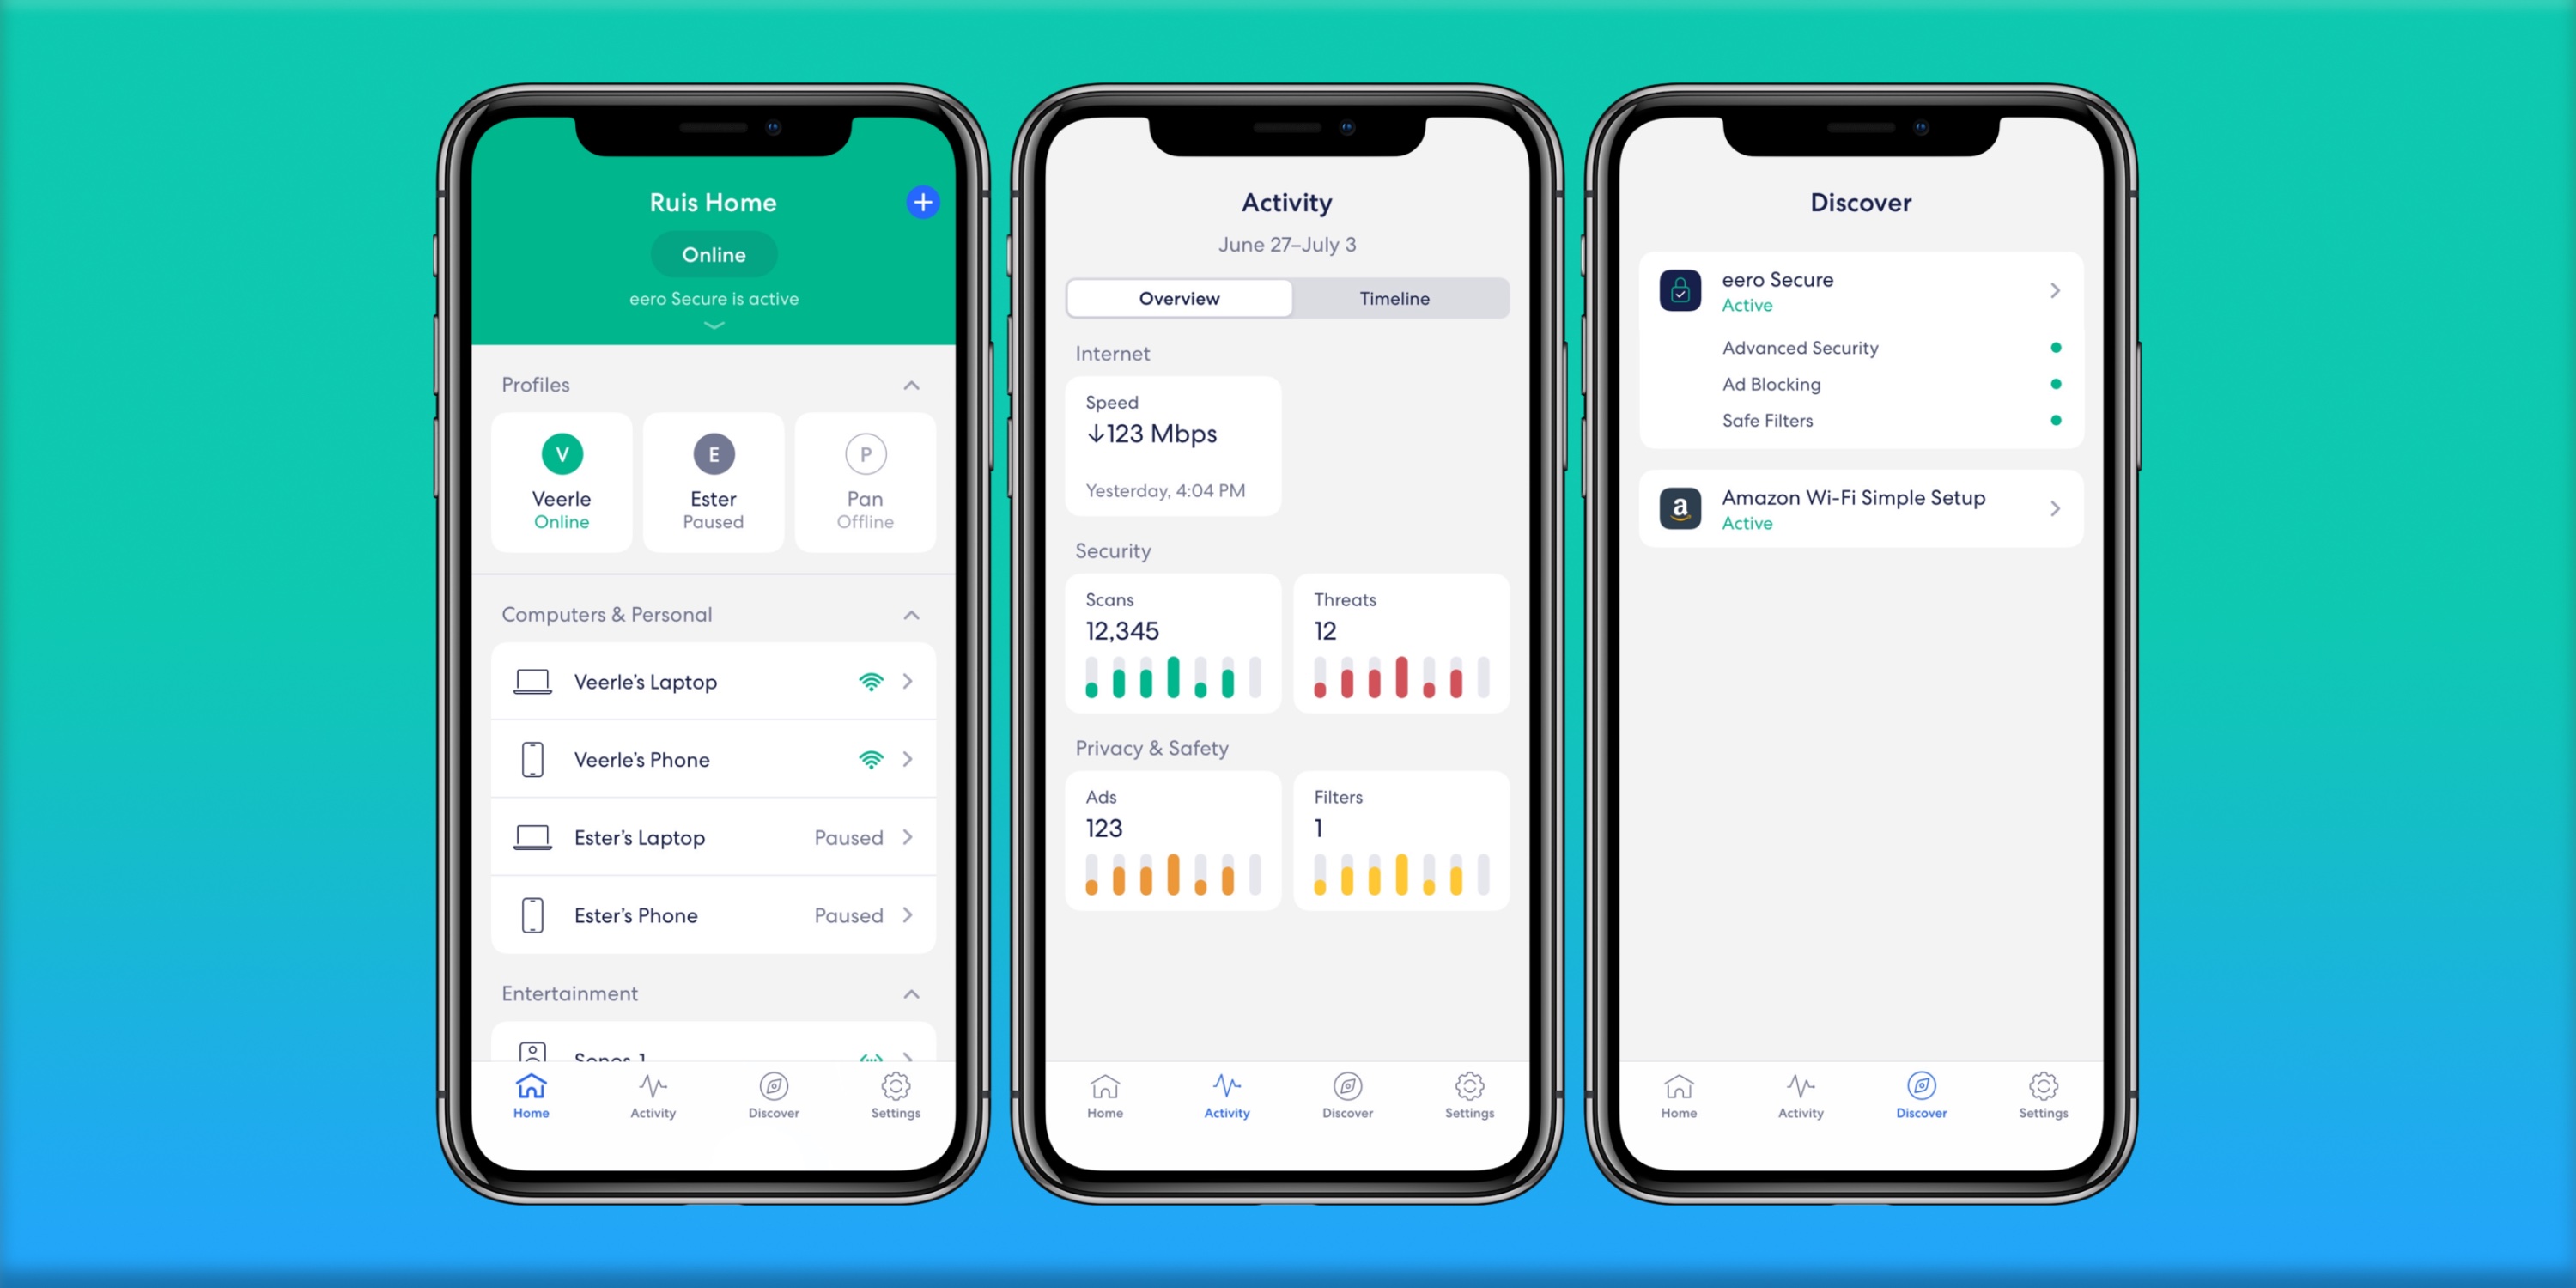Screen dimensions: 2576x1288
Task: Tap the add network button top right
Action: click(920, 200)
